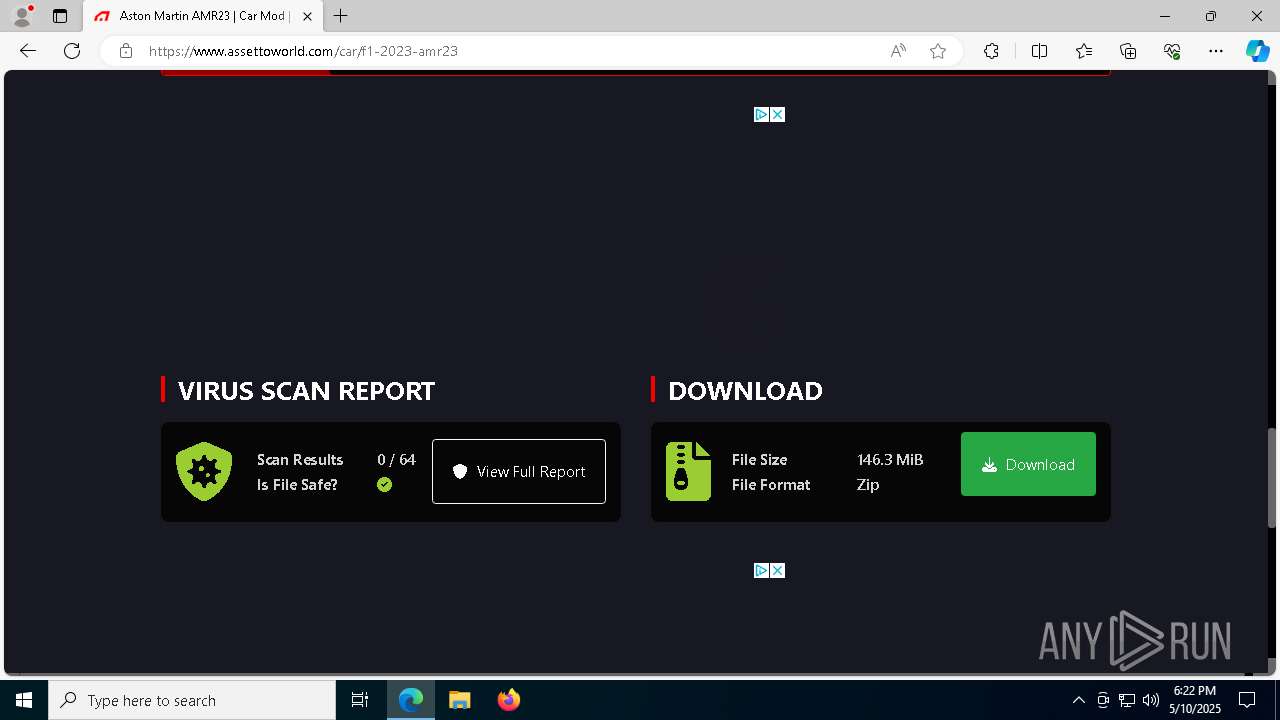Add this page to favorites

[x=938, y=51]
